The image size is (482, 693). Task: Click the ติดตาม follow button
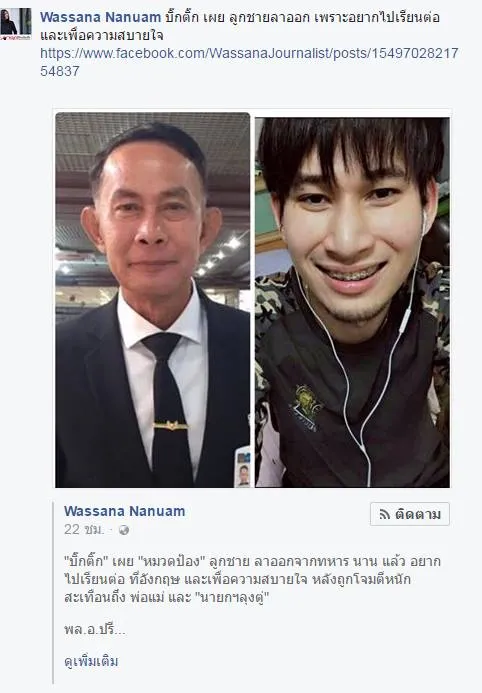pyautogui.click(x=410, y=514)
